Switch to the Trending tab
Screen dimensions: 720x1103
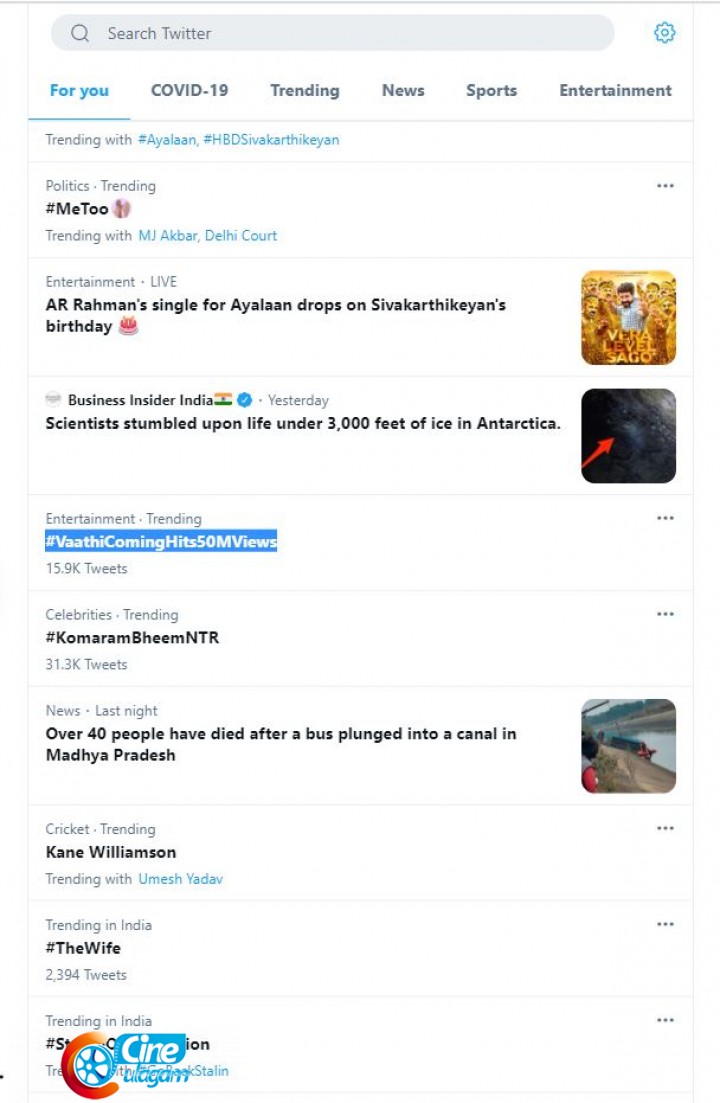[304, 90]
